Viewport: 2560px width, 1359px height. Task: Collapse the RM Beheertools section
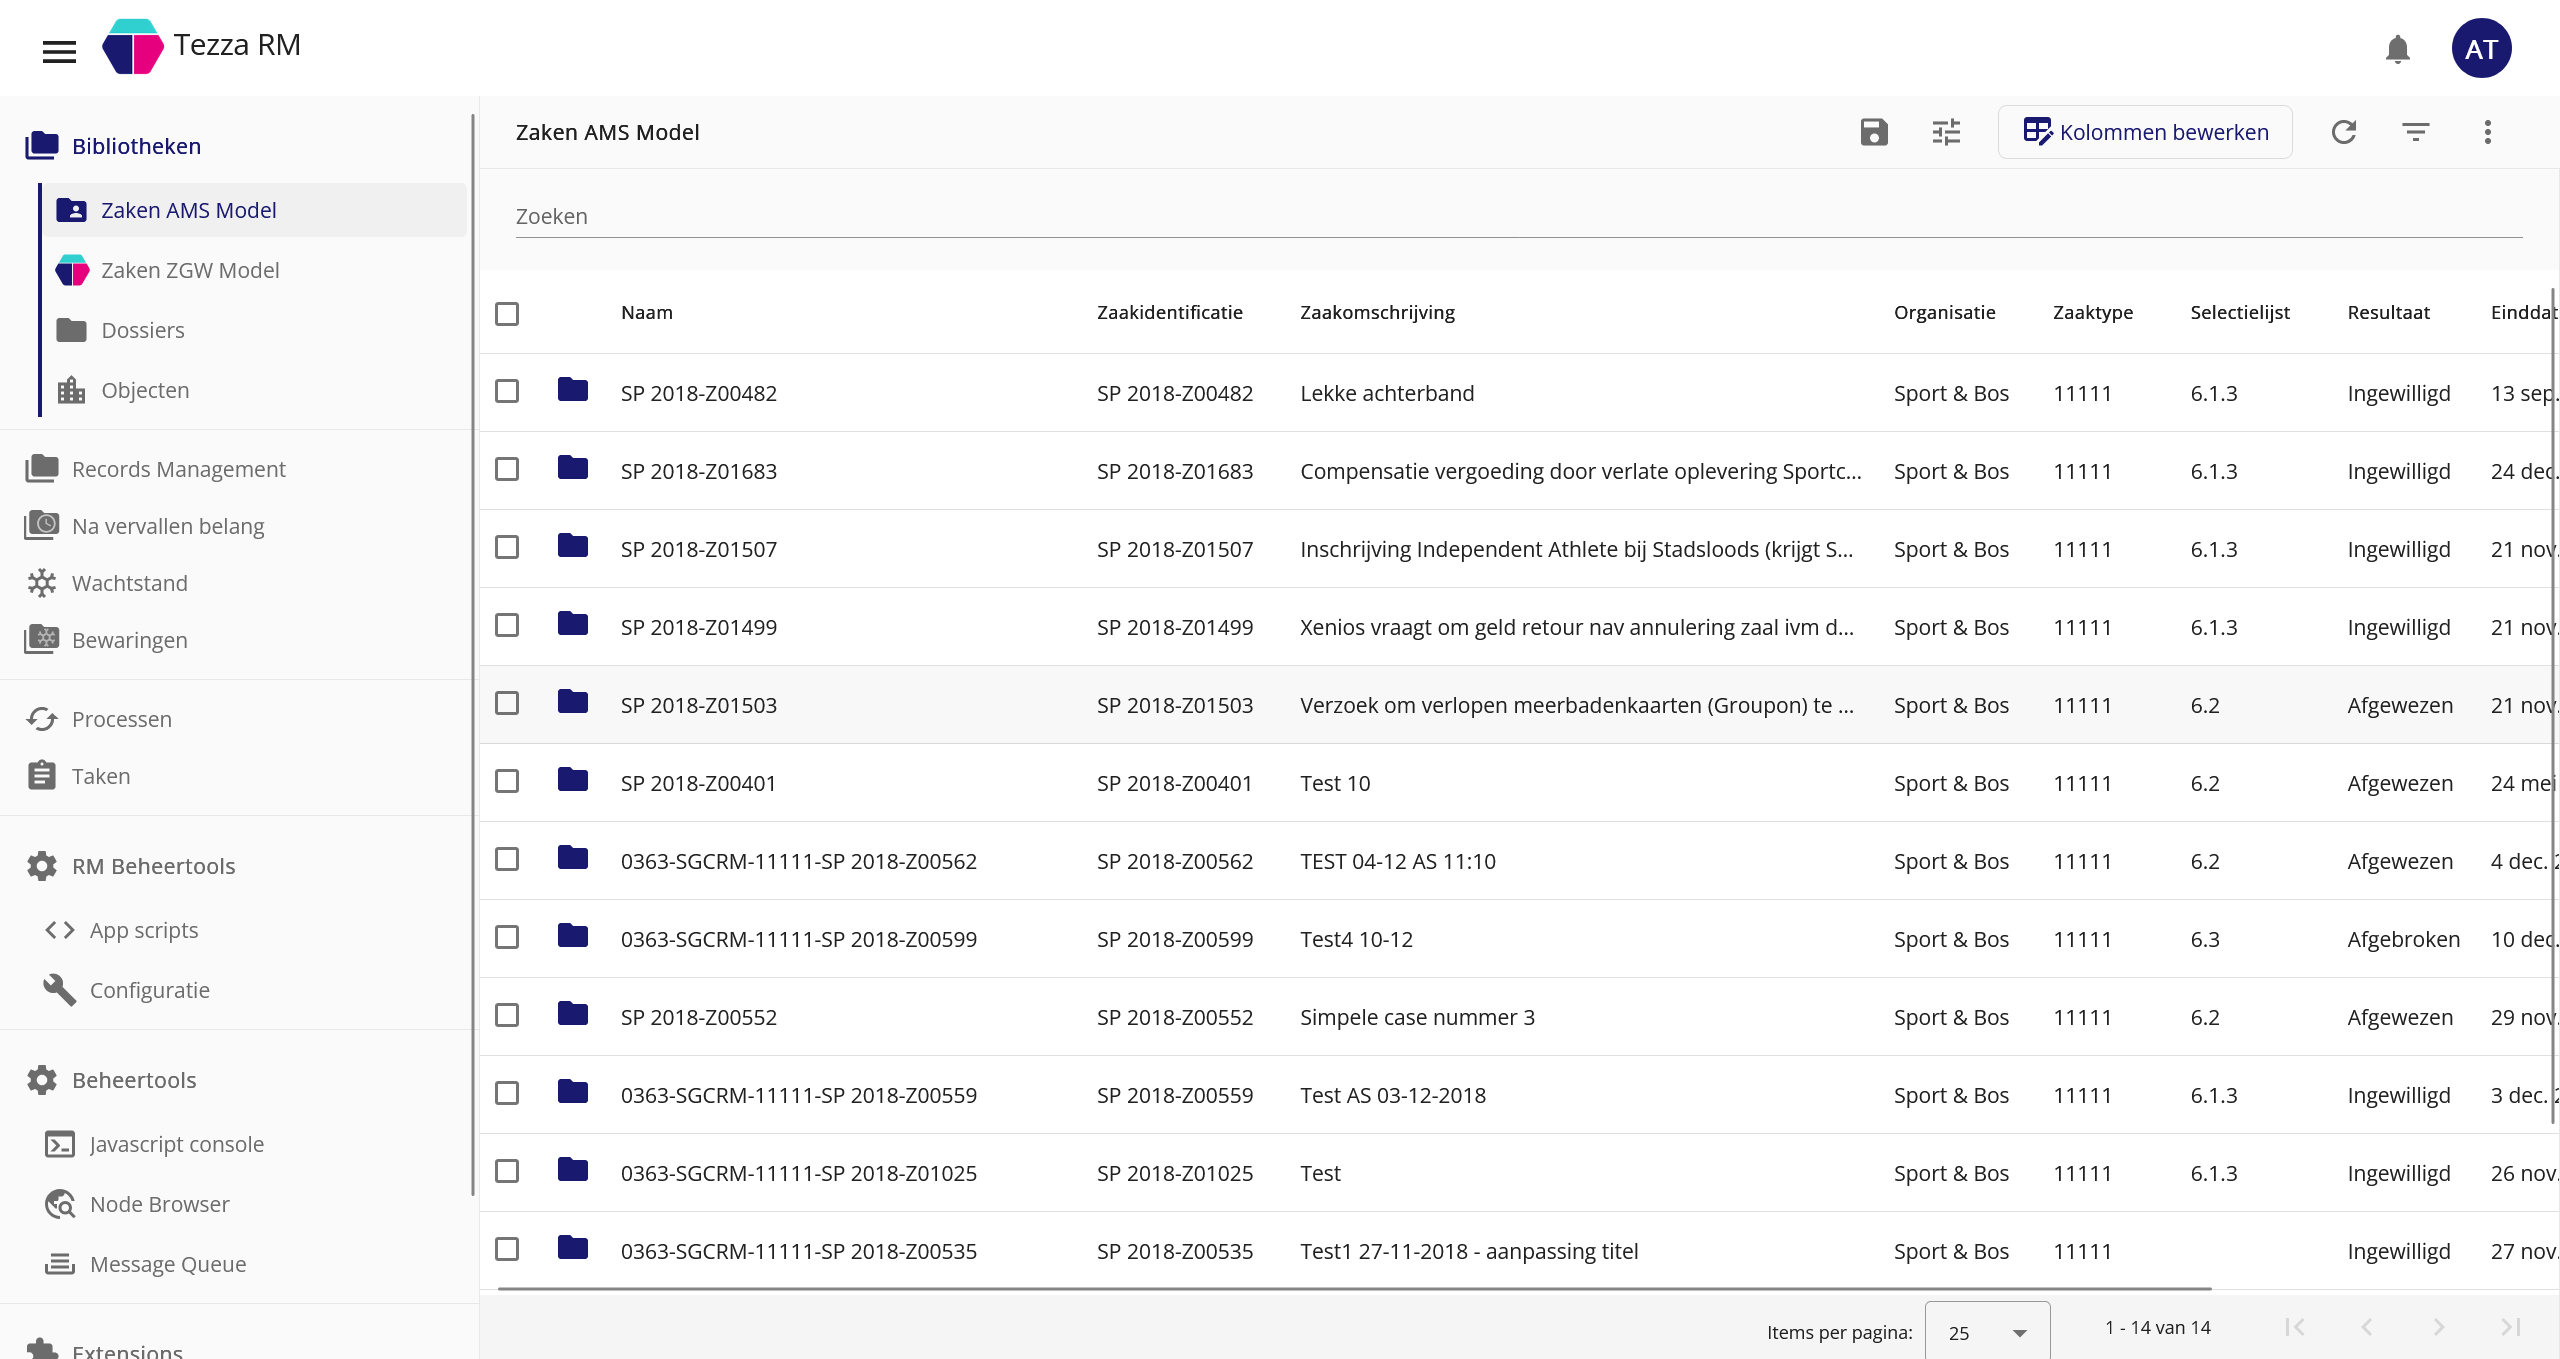(x=153, y=866)
